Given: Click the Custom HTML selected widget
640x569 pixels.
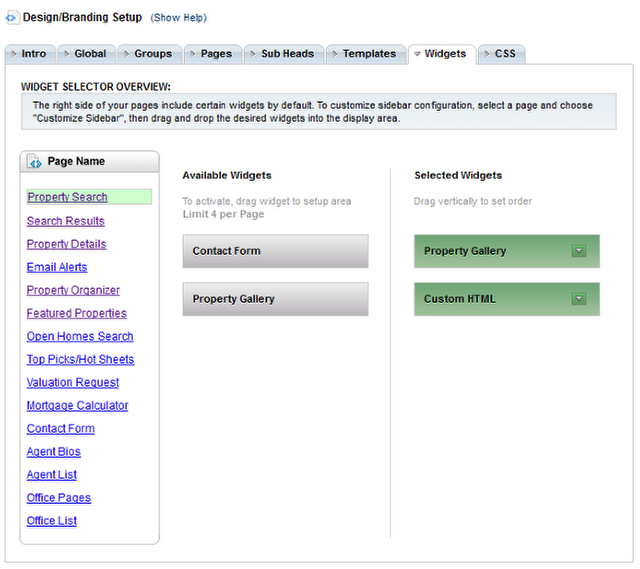Looking at the screenshot, I should coord(507,299).
